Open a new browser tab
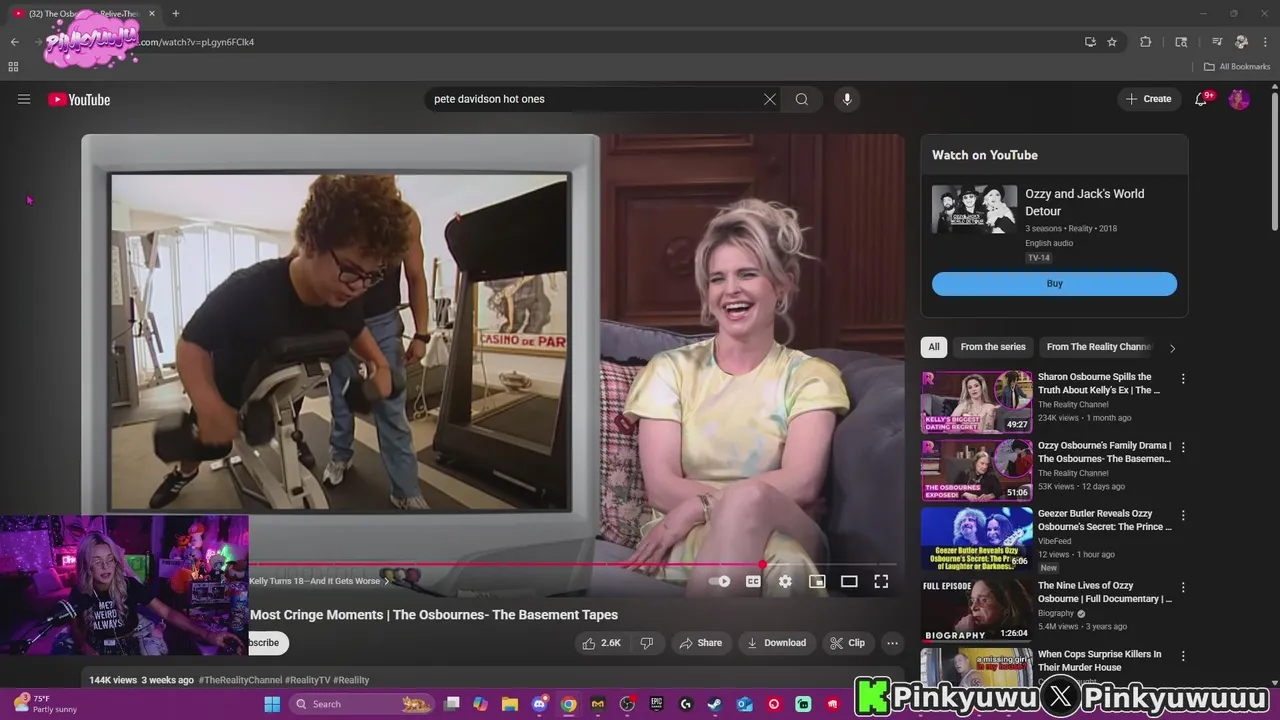1280x720 pixels. pos(175,13)
